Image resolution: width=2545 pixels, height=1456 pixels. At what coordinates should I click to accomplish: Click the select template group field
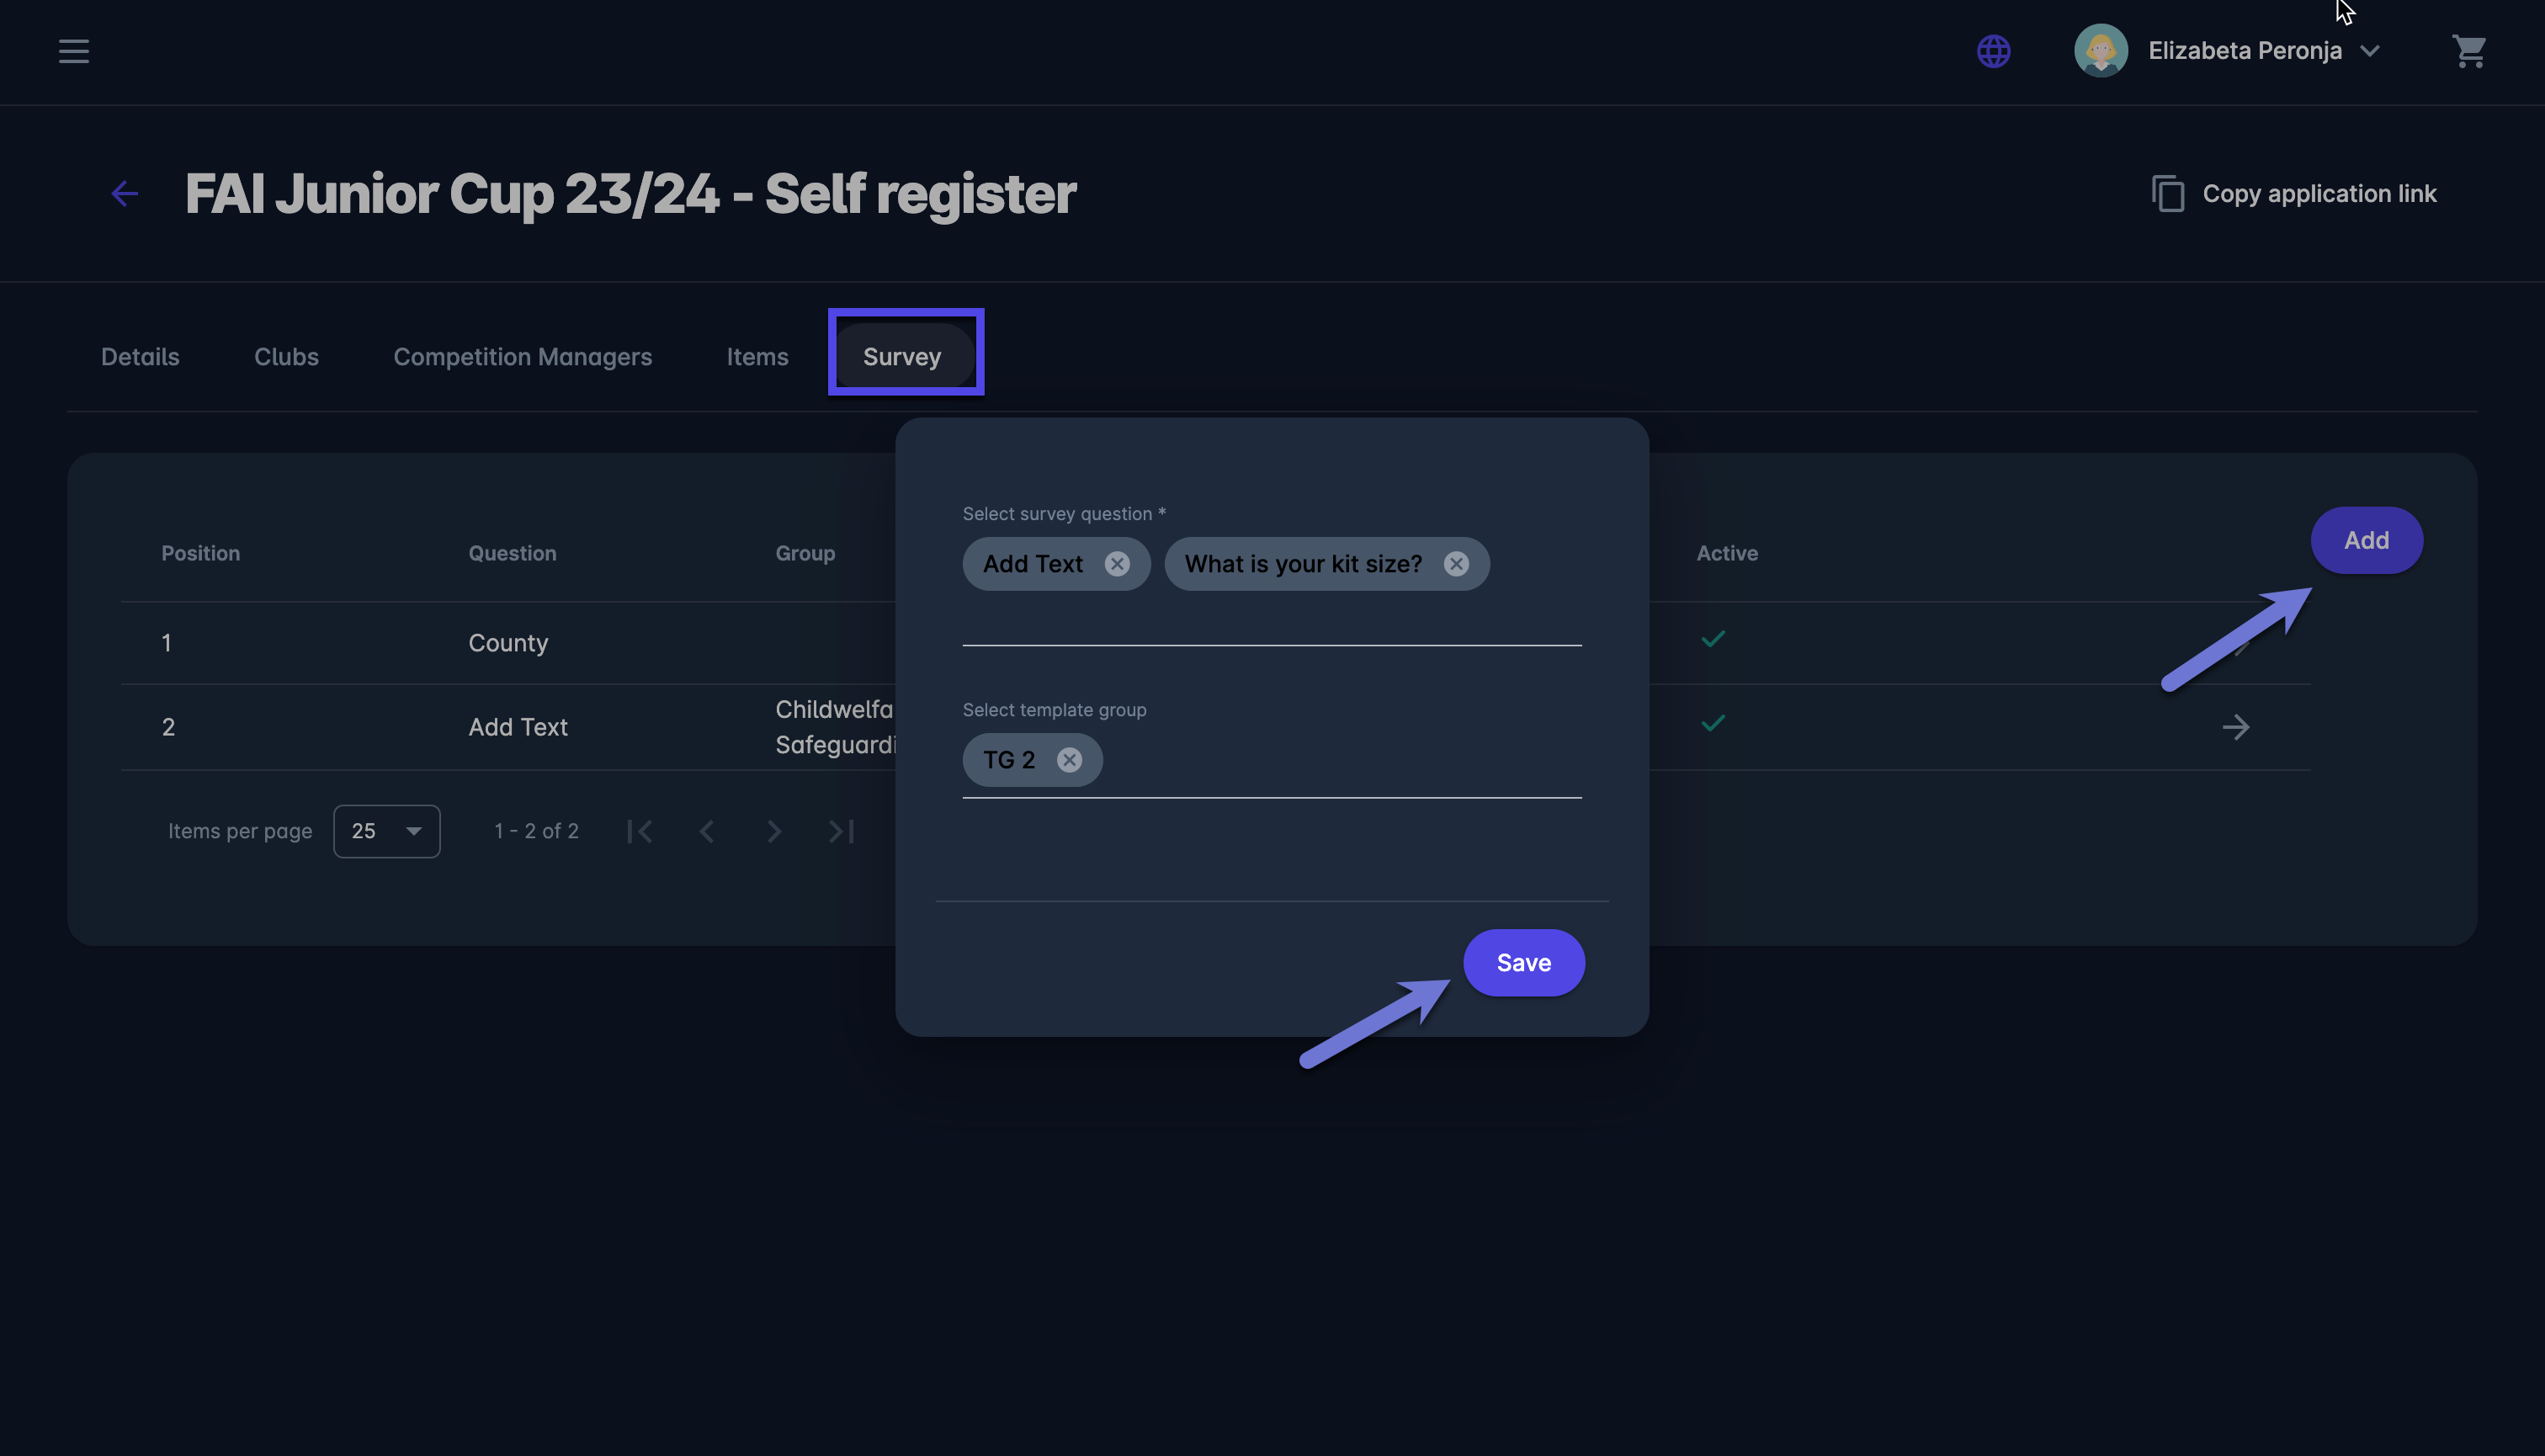coord(1340,762)
